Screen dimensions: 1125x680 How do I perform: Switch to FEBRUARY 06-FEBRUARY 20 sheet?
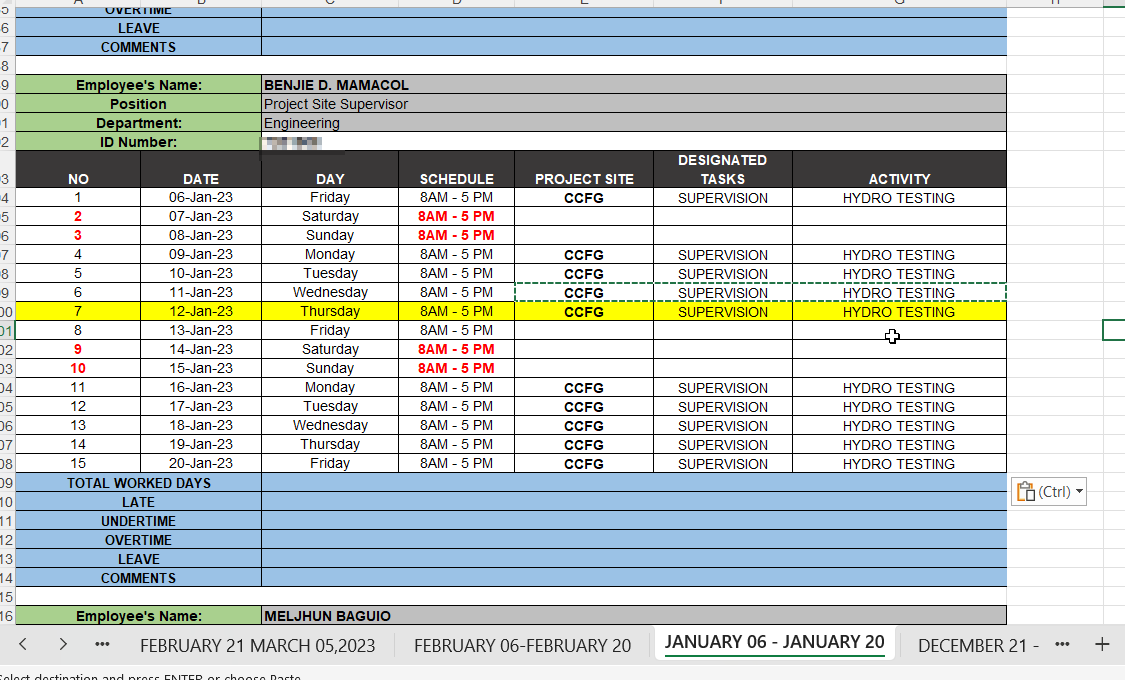click(522, 646)
